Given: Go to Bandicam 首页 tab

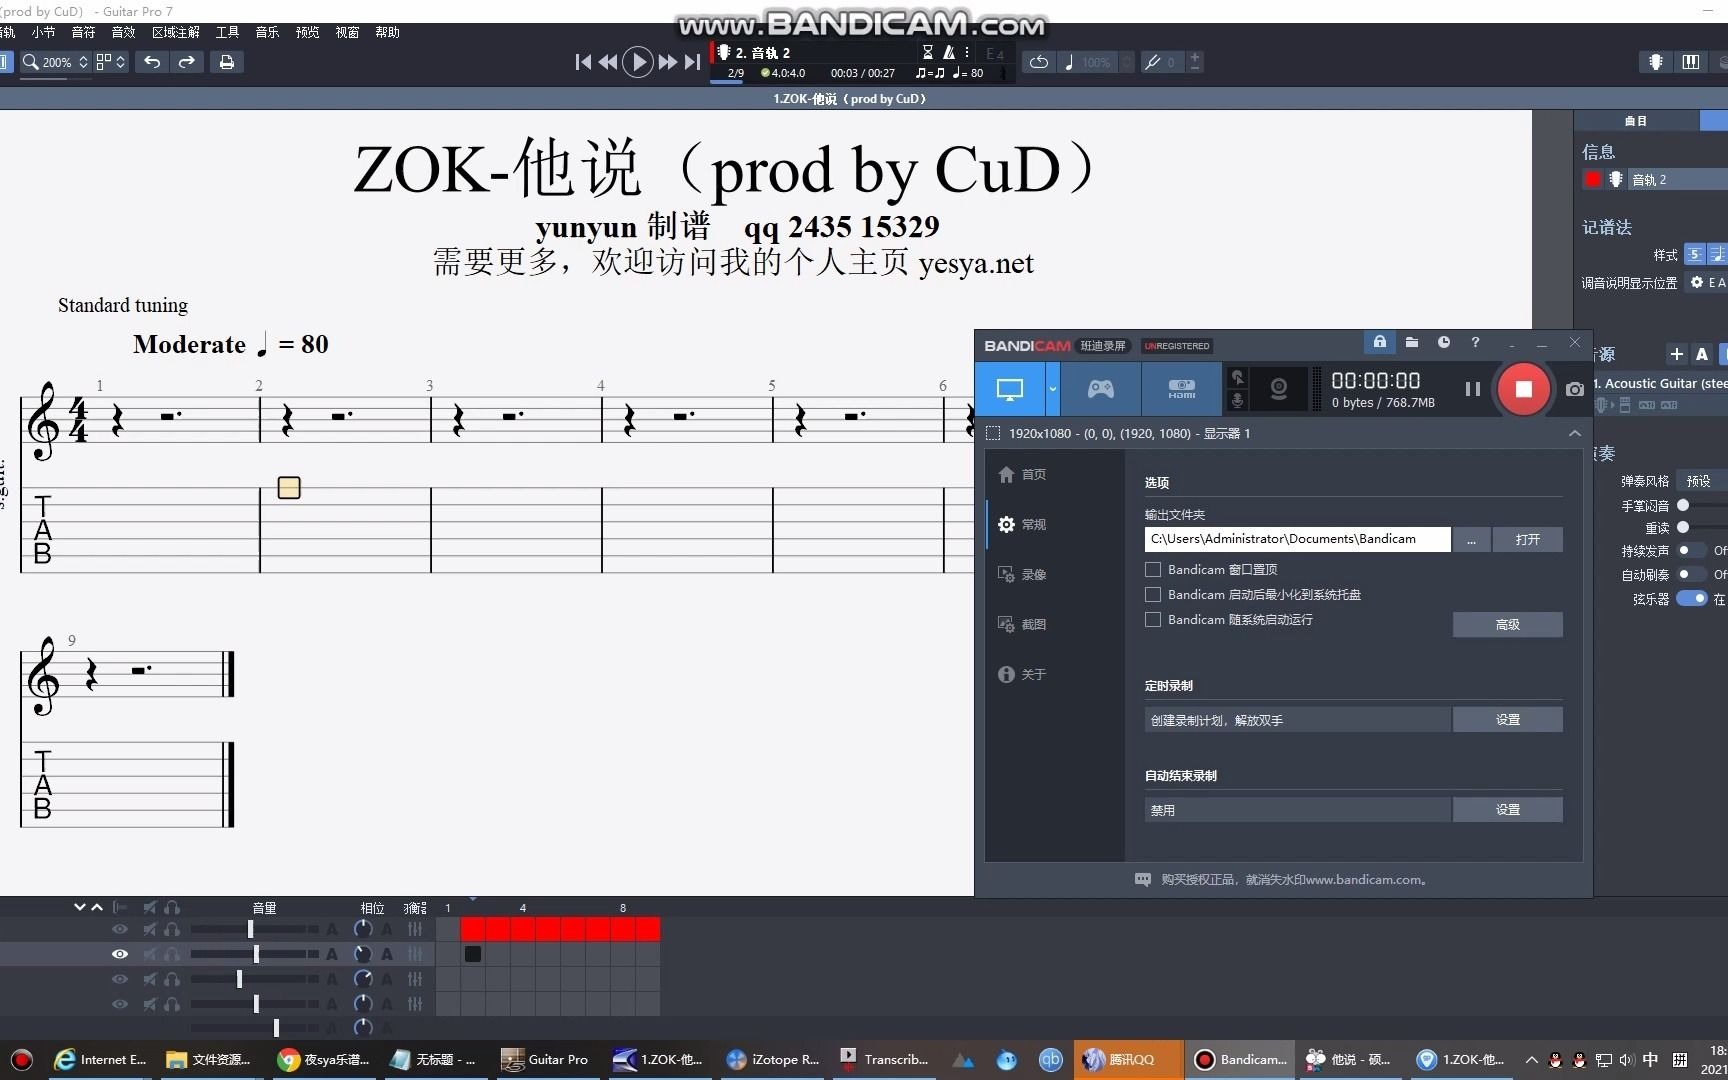Looking at the screenshot, I should (x=1023, y=474).
